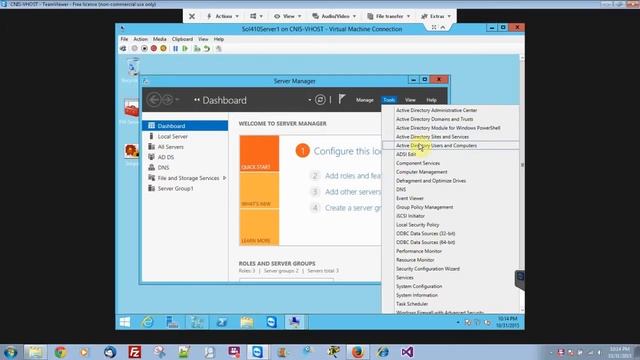The image size is (640, 360).
Task: Click the Pause VM icon
Action: tap(176, 49)
